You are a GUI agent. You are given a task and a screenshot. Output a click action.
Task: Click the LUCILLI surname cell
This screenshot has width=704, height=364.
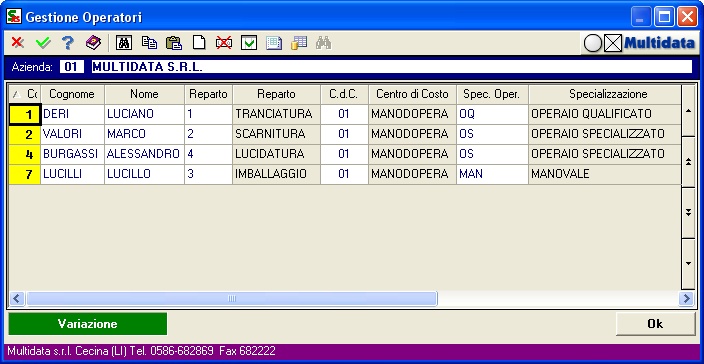pos(72,174)
